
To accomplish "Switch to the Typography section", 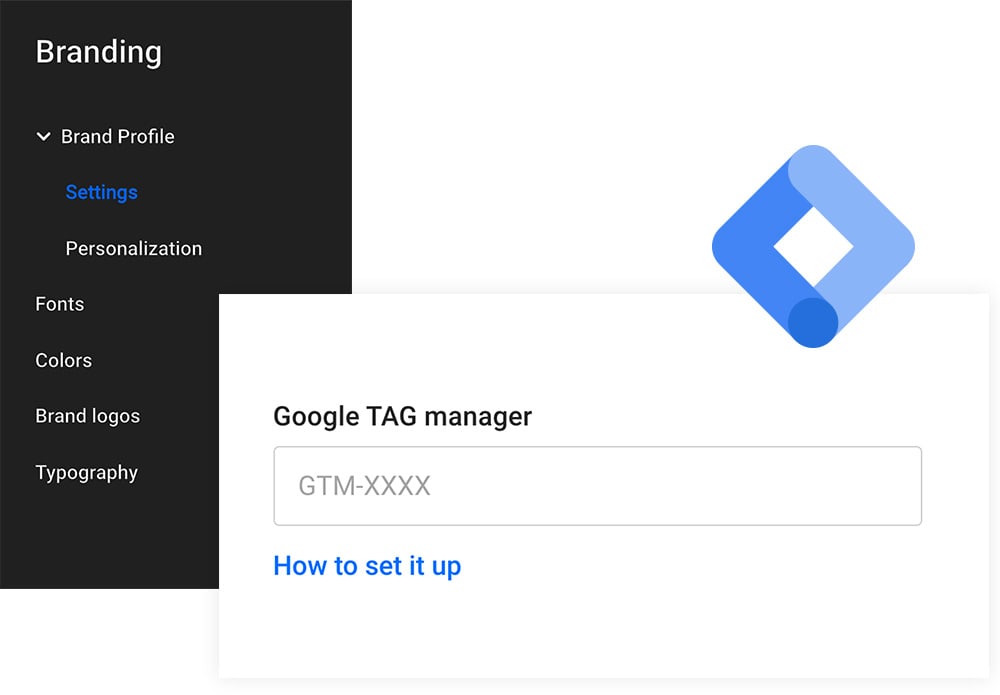I will click(x=86, y=472).
